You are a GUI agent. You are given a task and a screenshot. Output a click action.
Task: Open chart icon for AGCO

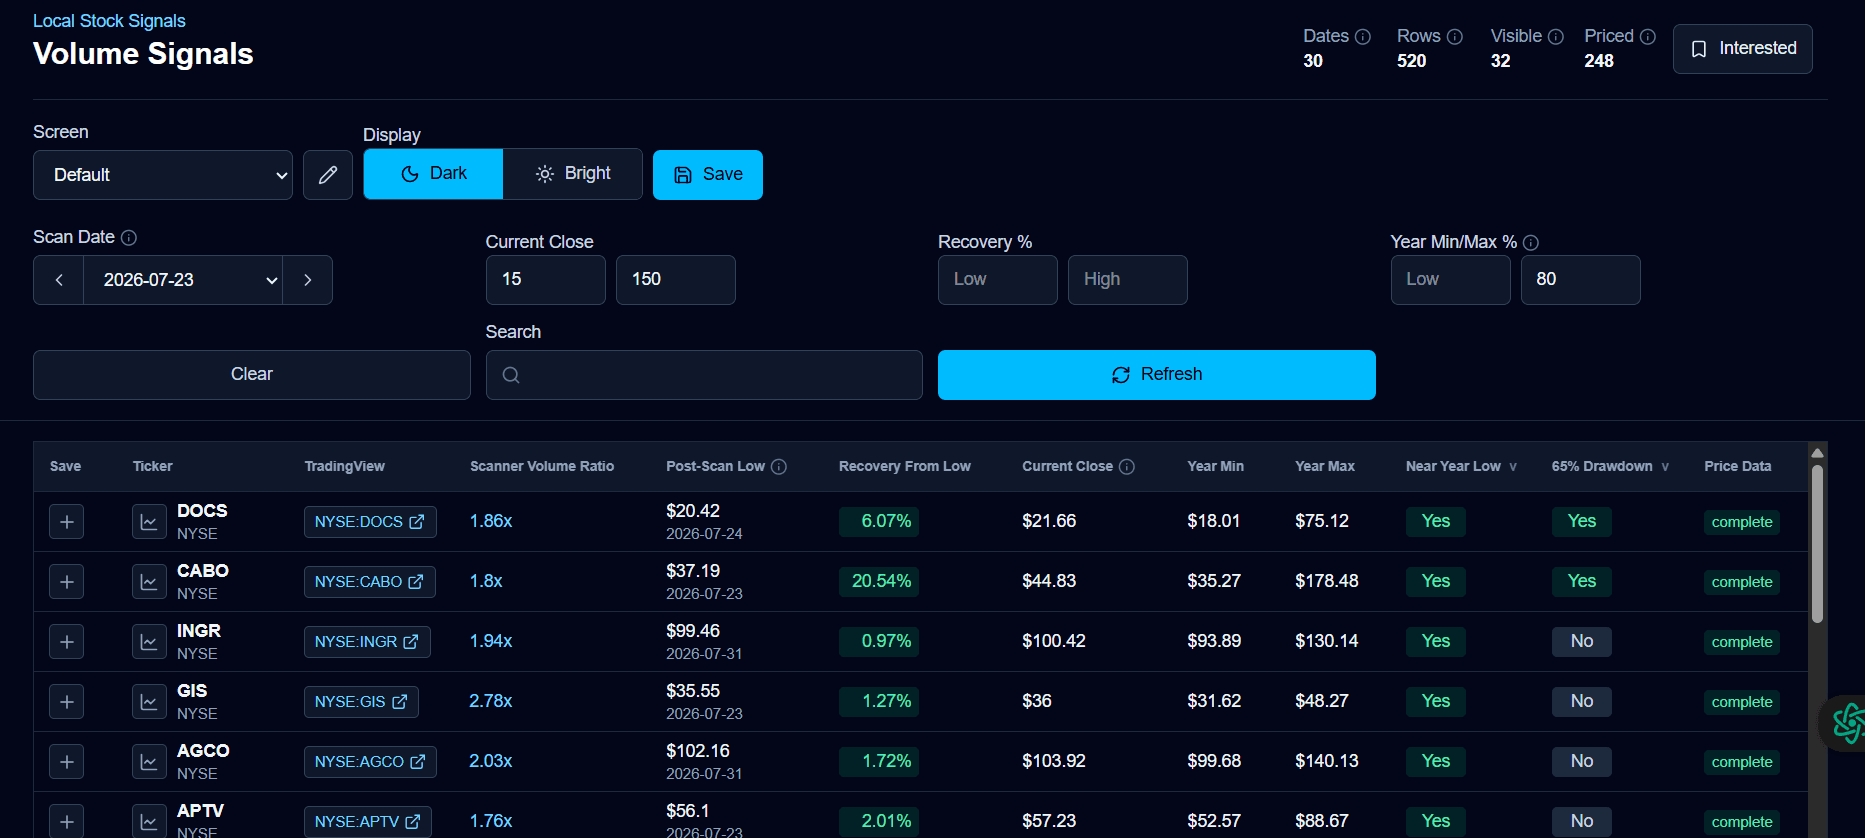click(x=149, y=762)
